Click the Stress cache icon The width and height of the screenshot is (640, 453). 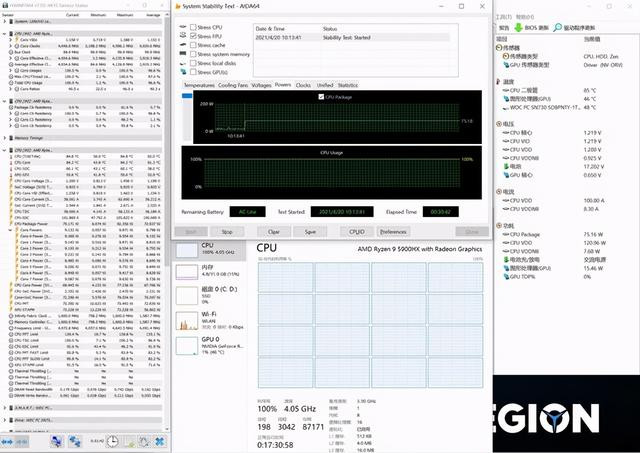(183, 45)
